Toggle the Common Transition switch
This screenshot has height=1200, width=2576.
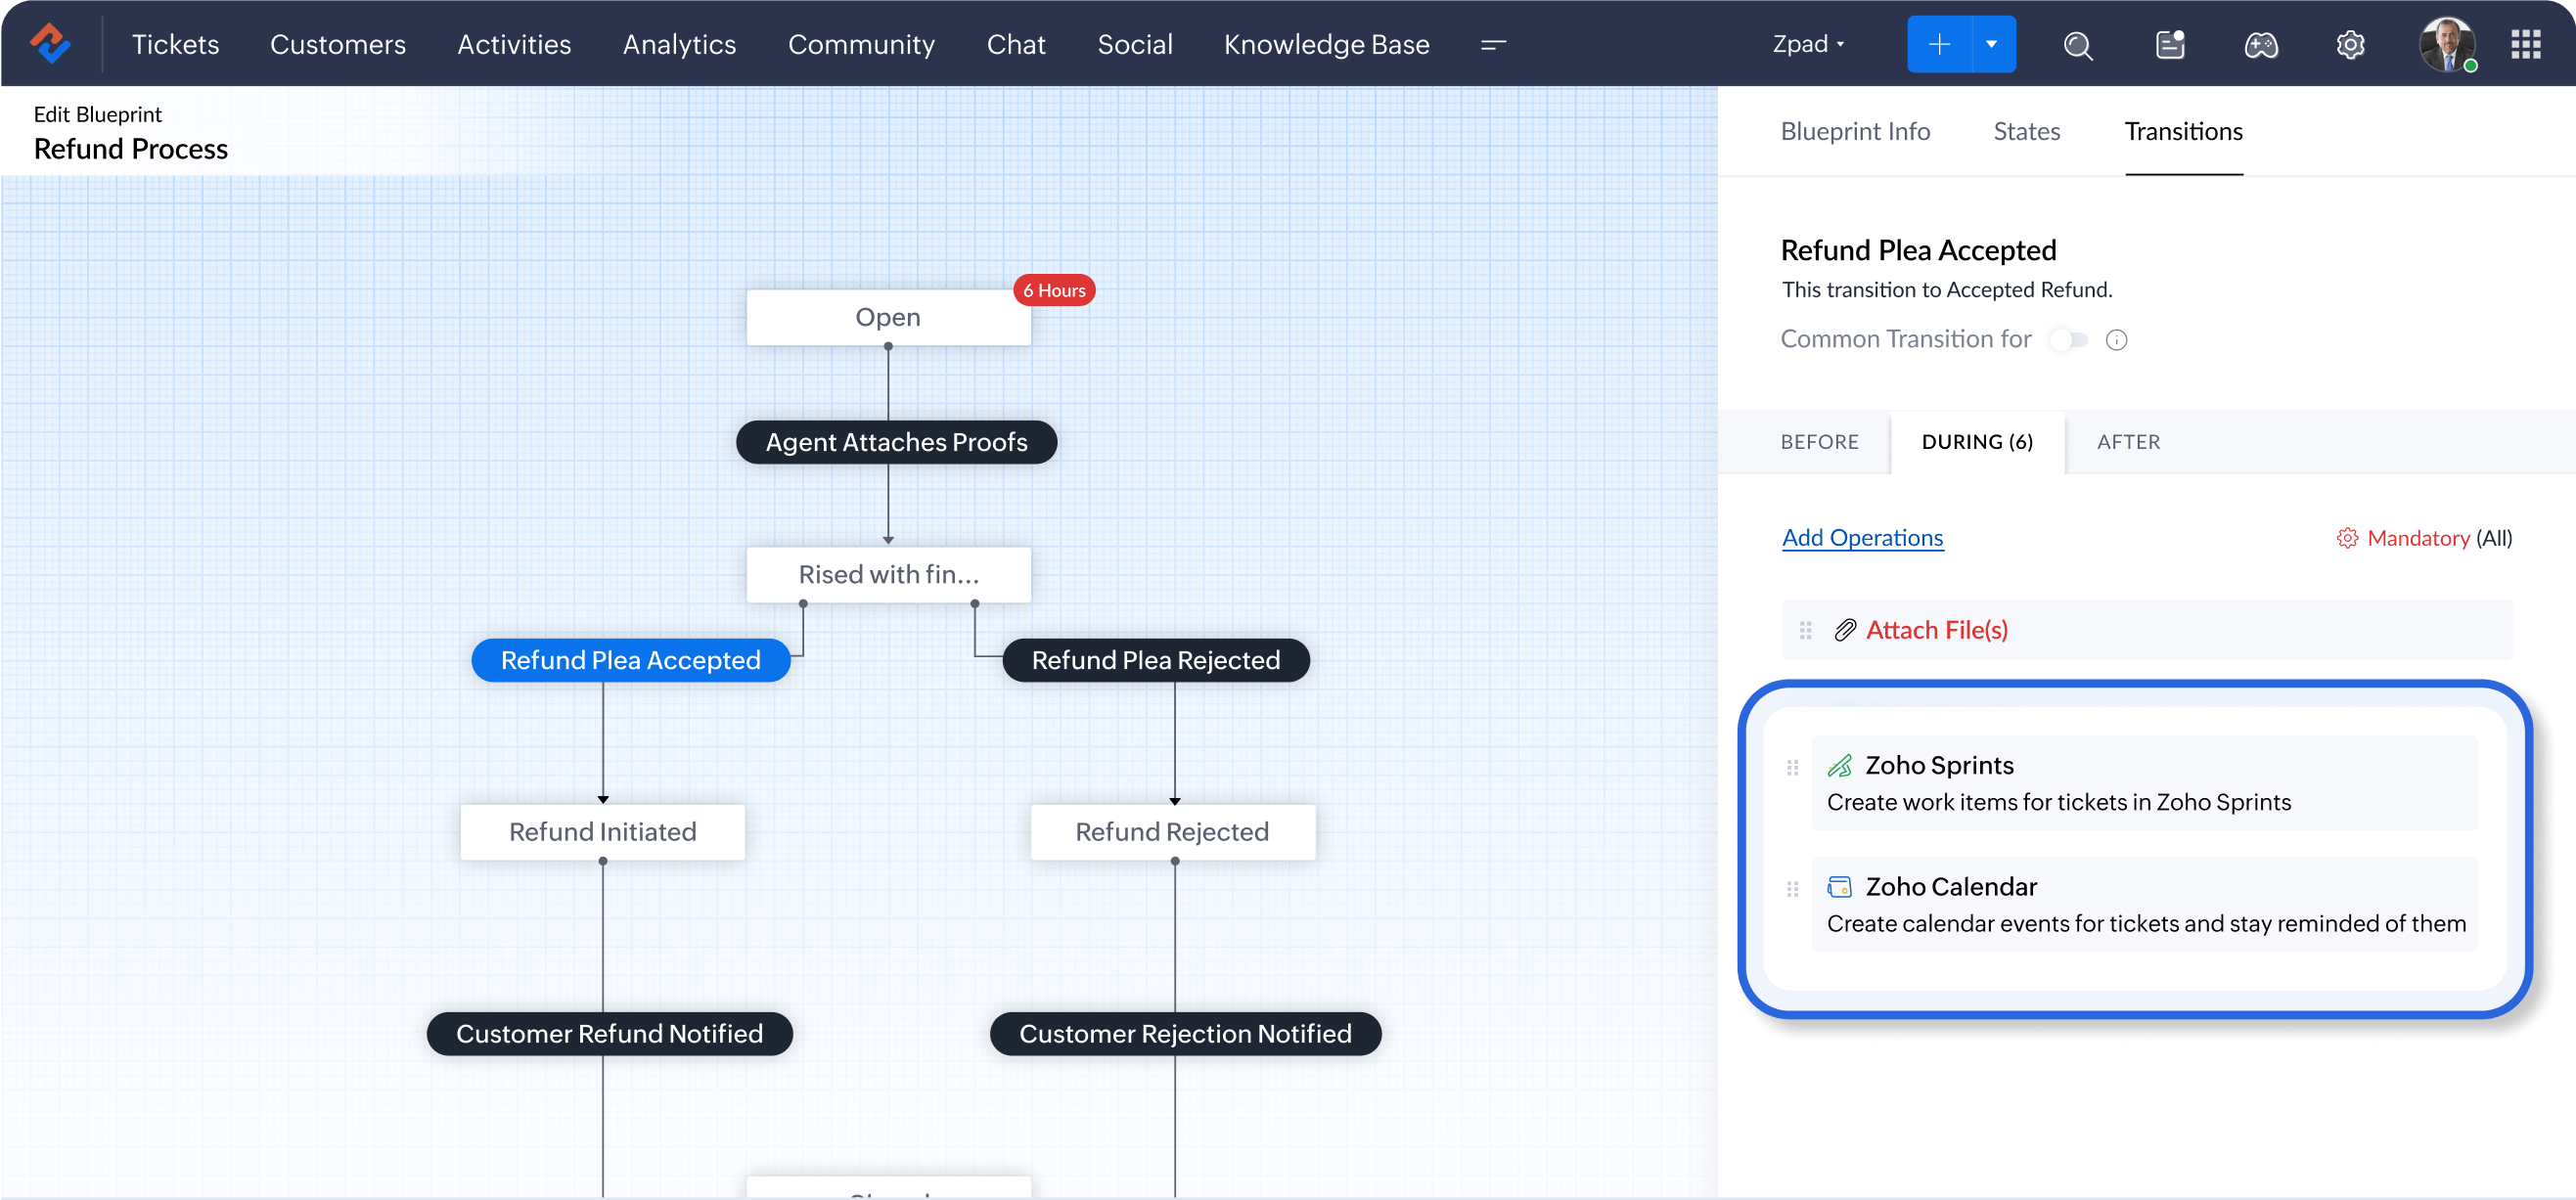(x=2068, y=340)
